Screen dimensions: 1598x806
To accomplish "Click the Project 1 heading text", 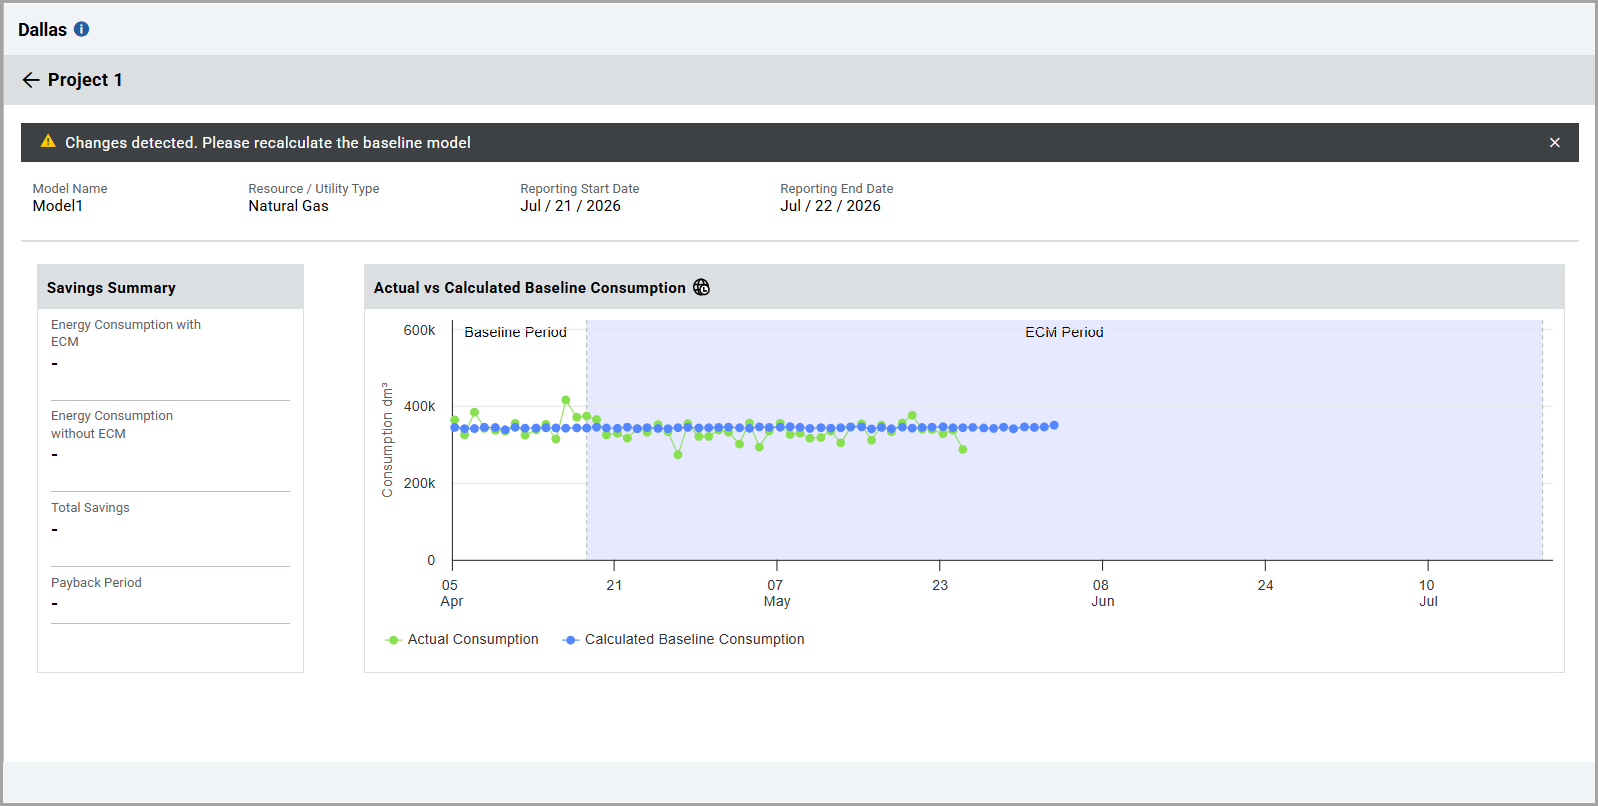I will tap(85, 80).
